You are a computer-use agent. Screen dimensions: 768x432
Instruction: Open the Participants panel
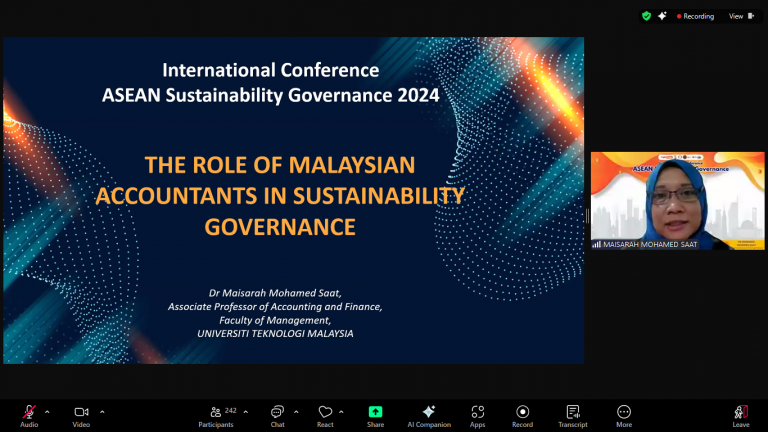216,416
